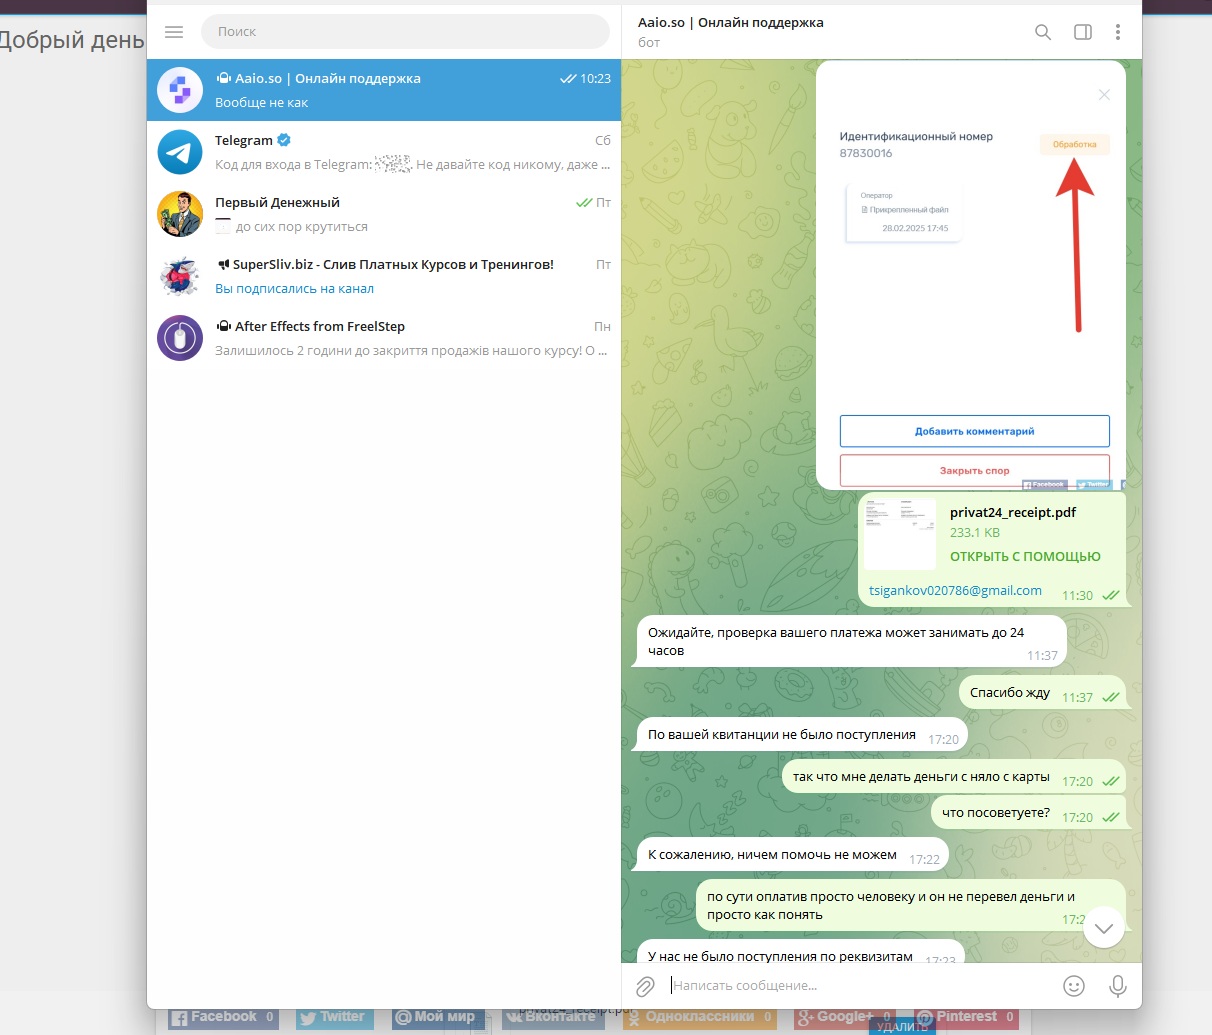
Task: Click the Прикрепленный файл operator card
Action: (904, 212)
